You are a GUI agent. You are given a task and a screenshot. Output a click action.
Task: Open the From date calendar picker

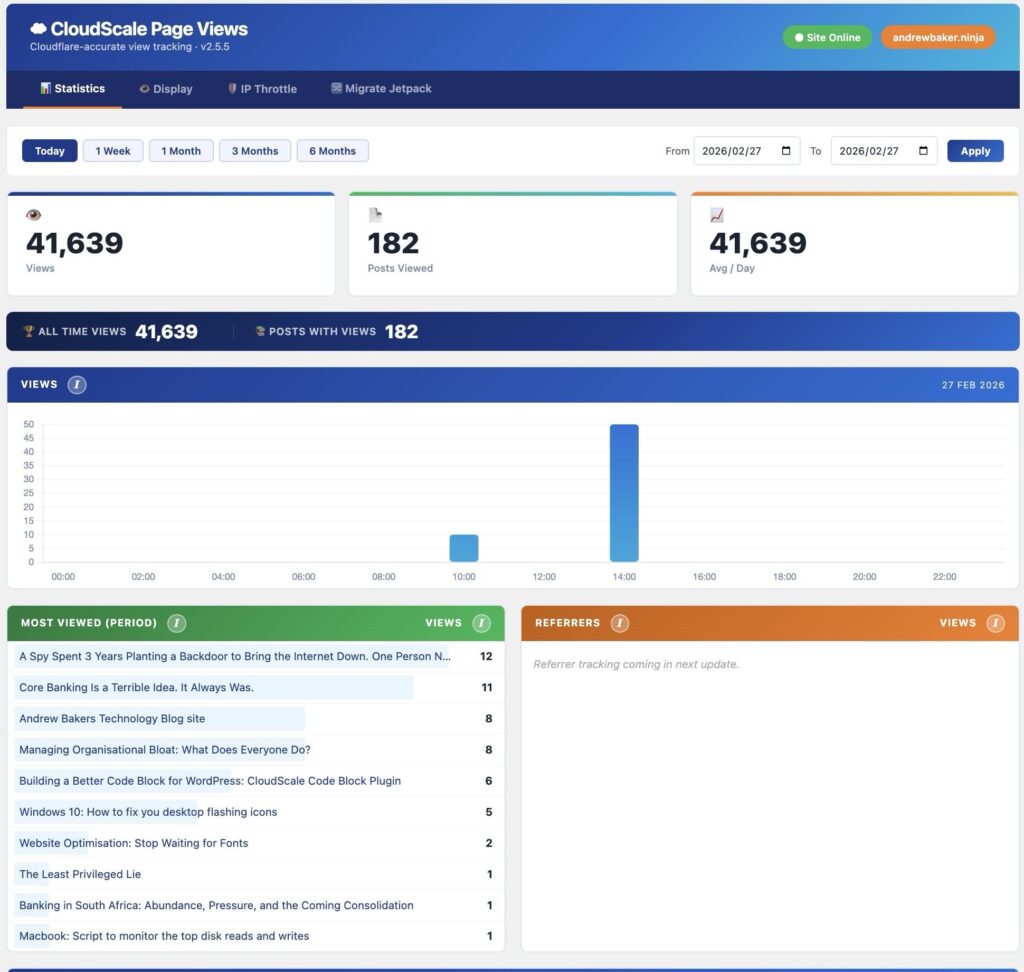788,150
